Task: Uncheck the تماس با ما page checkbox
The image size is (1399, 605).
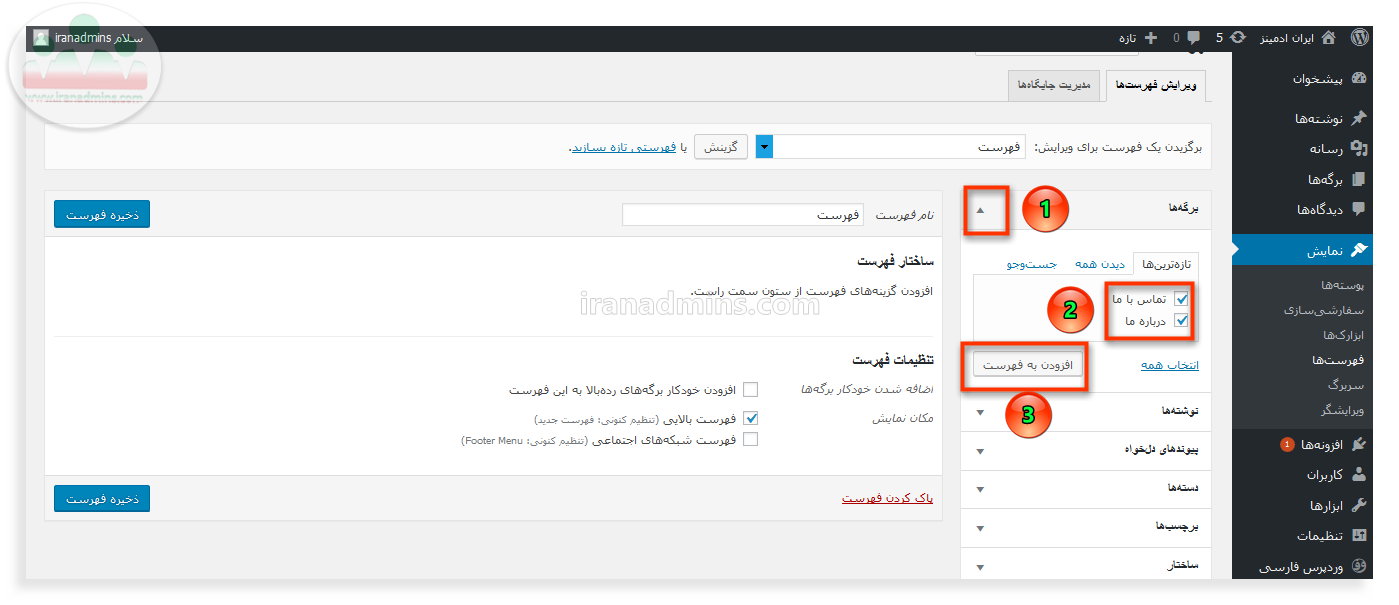Action: click(x=1181, y=299)
